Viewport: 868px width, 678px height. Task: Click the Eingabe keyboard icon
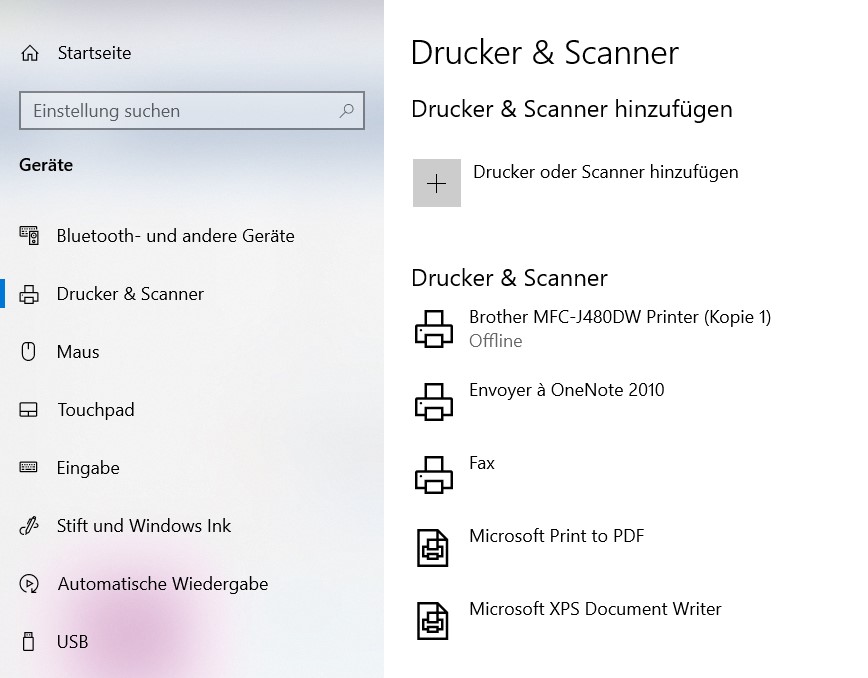tap(30, 468)
